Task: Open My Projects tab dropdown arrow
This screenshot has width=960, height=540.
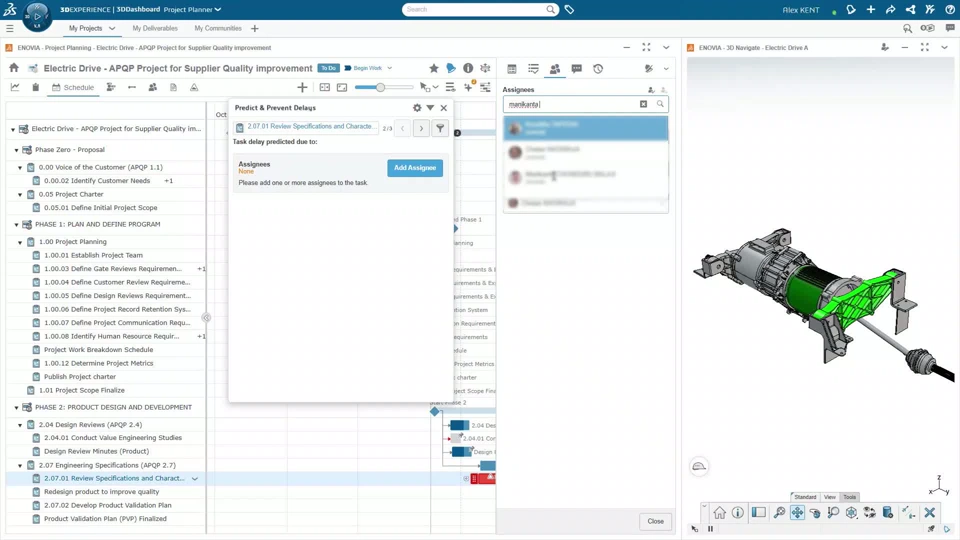Action: pyautogui.click(x=112, y=29)
